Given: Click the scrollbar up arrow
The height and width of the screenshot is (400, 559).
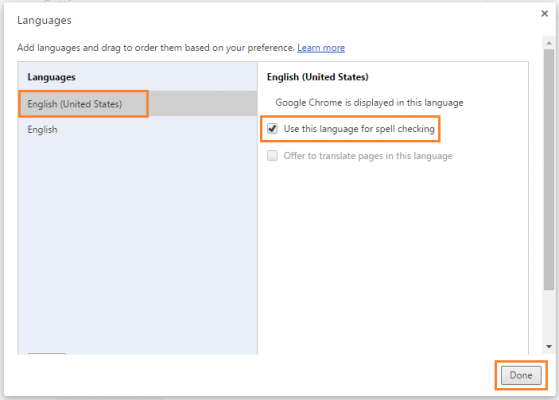Looking at the screenshot, I should point(549,43).
